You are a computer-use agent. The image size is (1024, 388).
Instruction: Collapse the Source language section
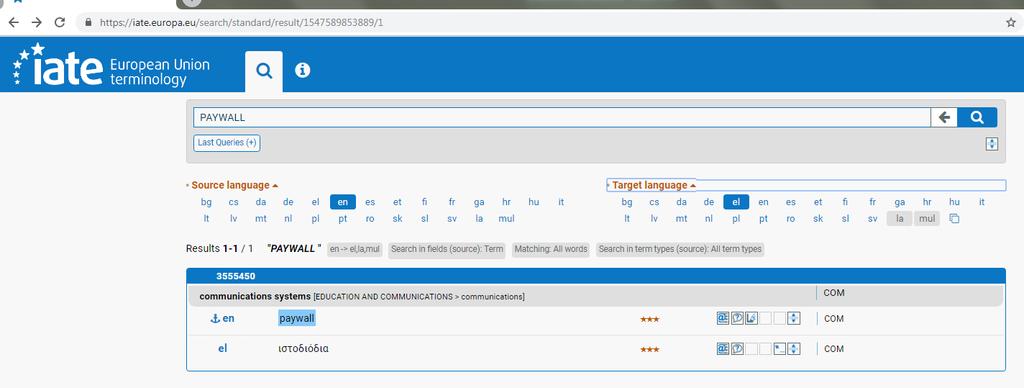[234, 186]
